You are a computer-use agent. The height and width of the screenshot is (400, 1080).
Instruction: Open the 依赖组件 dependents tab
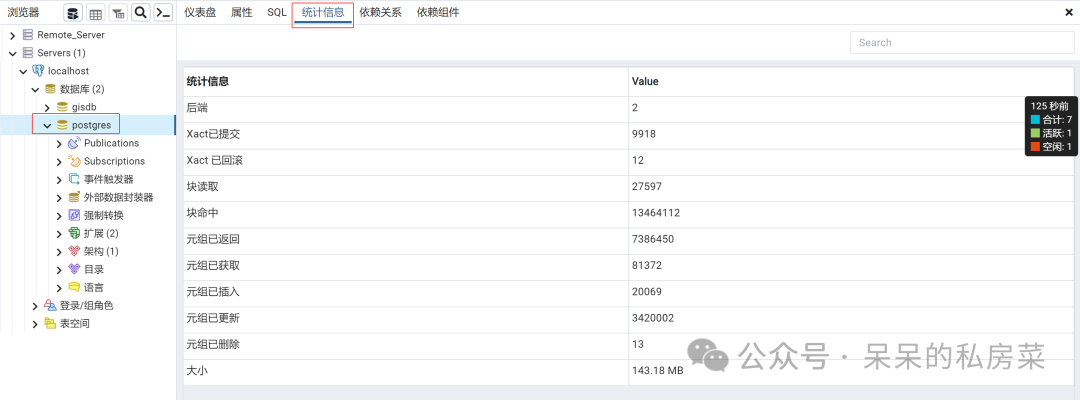pos(438,12)
